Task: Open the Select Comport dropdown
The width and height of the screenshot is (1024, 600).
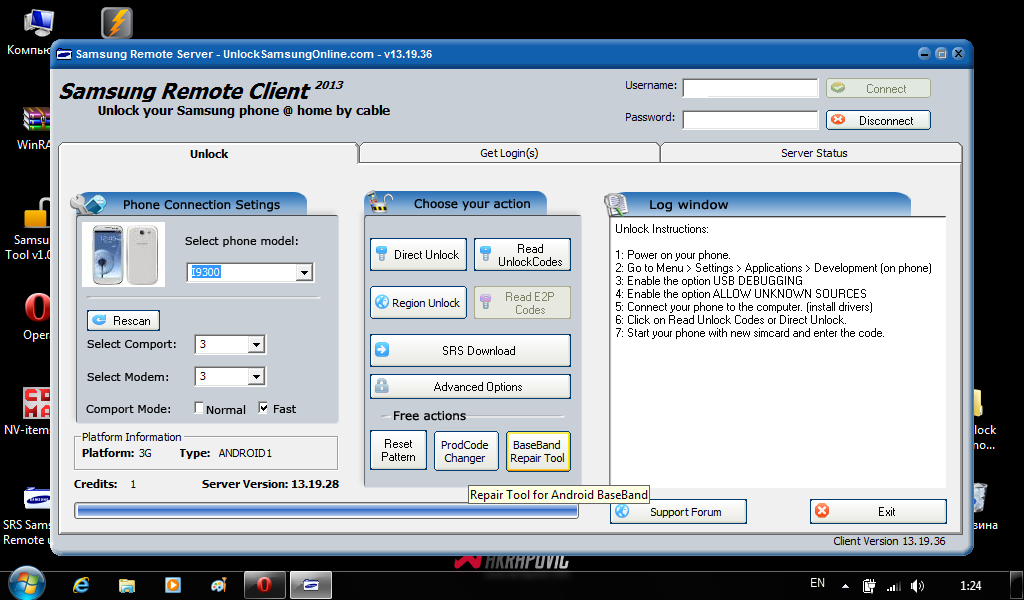Action: pos(256,345)
